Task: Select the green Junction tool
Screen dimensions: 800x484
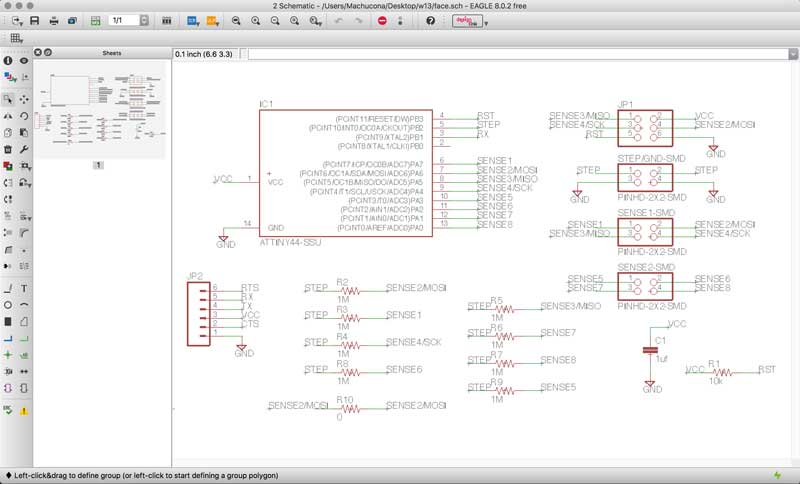Action: click(x=8, y=355)
